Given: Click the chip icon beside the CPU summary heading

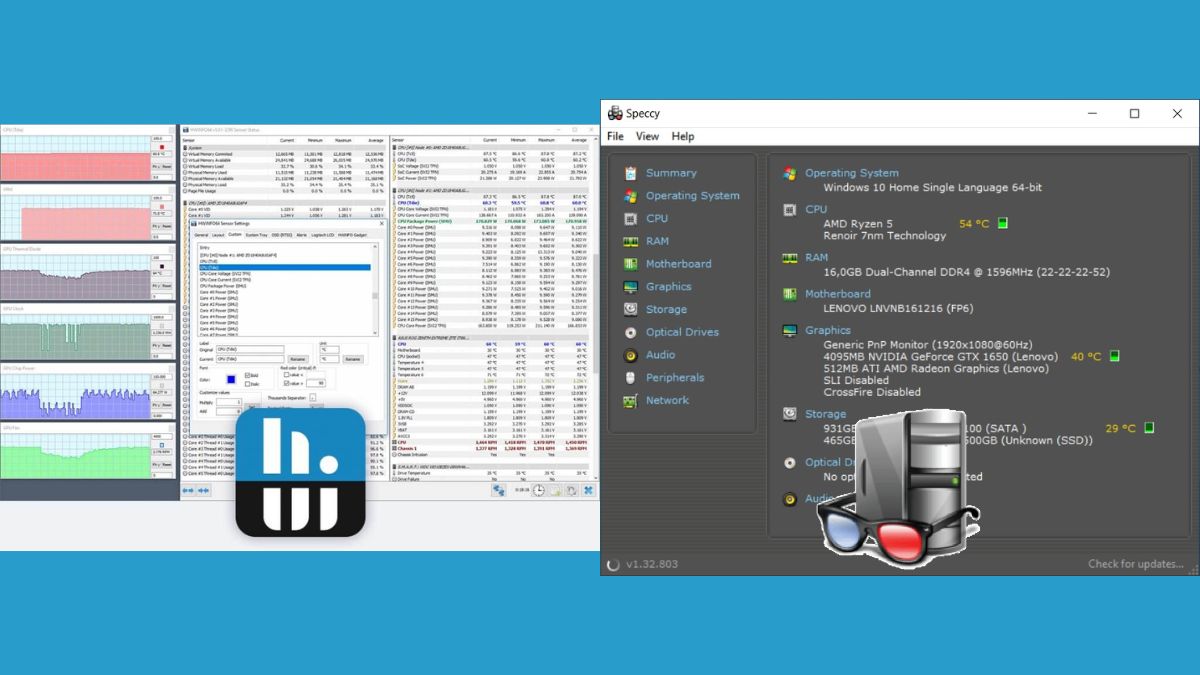Looking at the screenshot, I should (790, 210).
